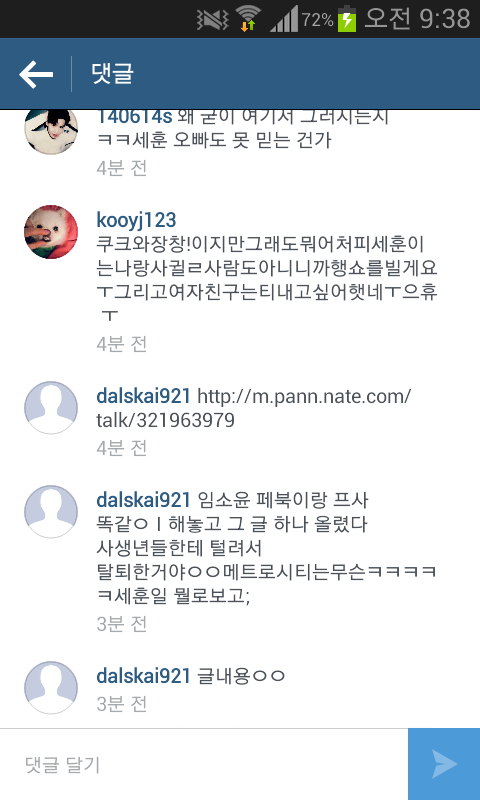Tap the 댓글 header title
Viewport: 480px width, 800px height.
tap(112, 73)
